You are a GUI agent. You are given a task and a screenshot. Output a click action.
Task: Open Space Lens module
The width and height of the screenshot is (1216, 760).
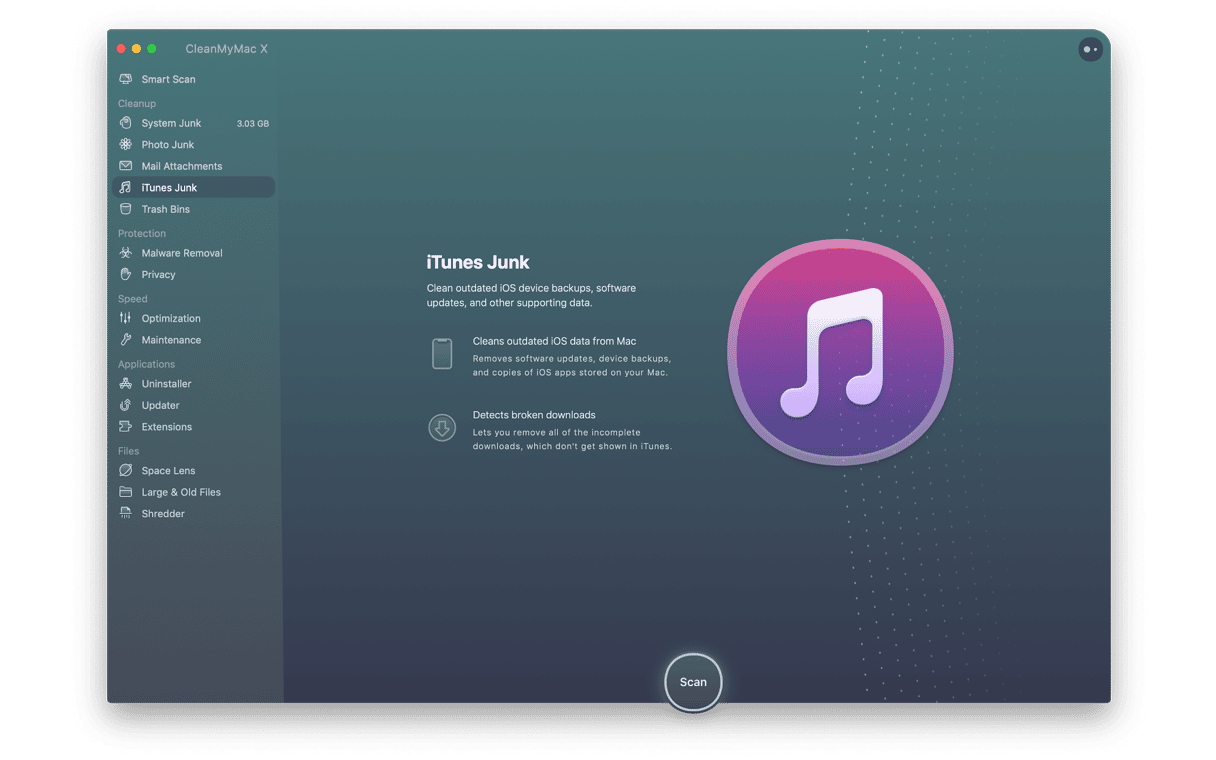(x=168, y=471)
